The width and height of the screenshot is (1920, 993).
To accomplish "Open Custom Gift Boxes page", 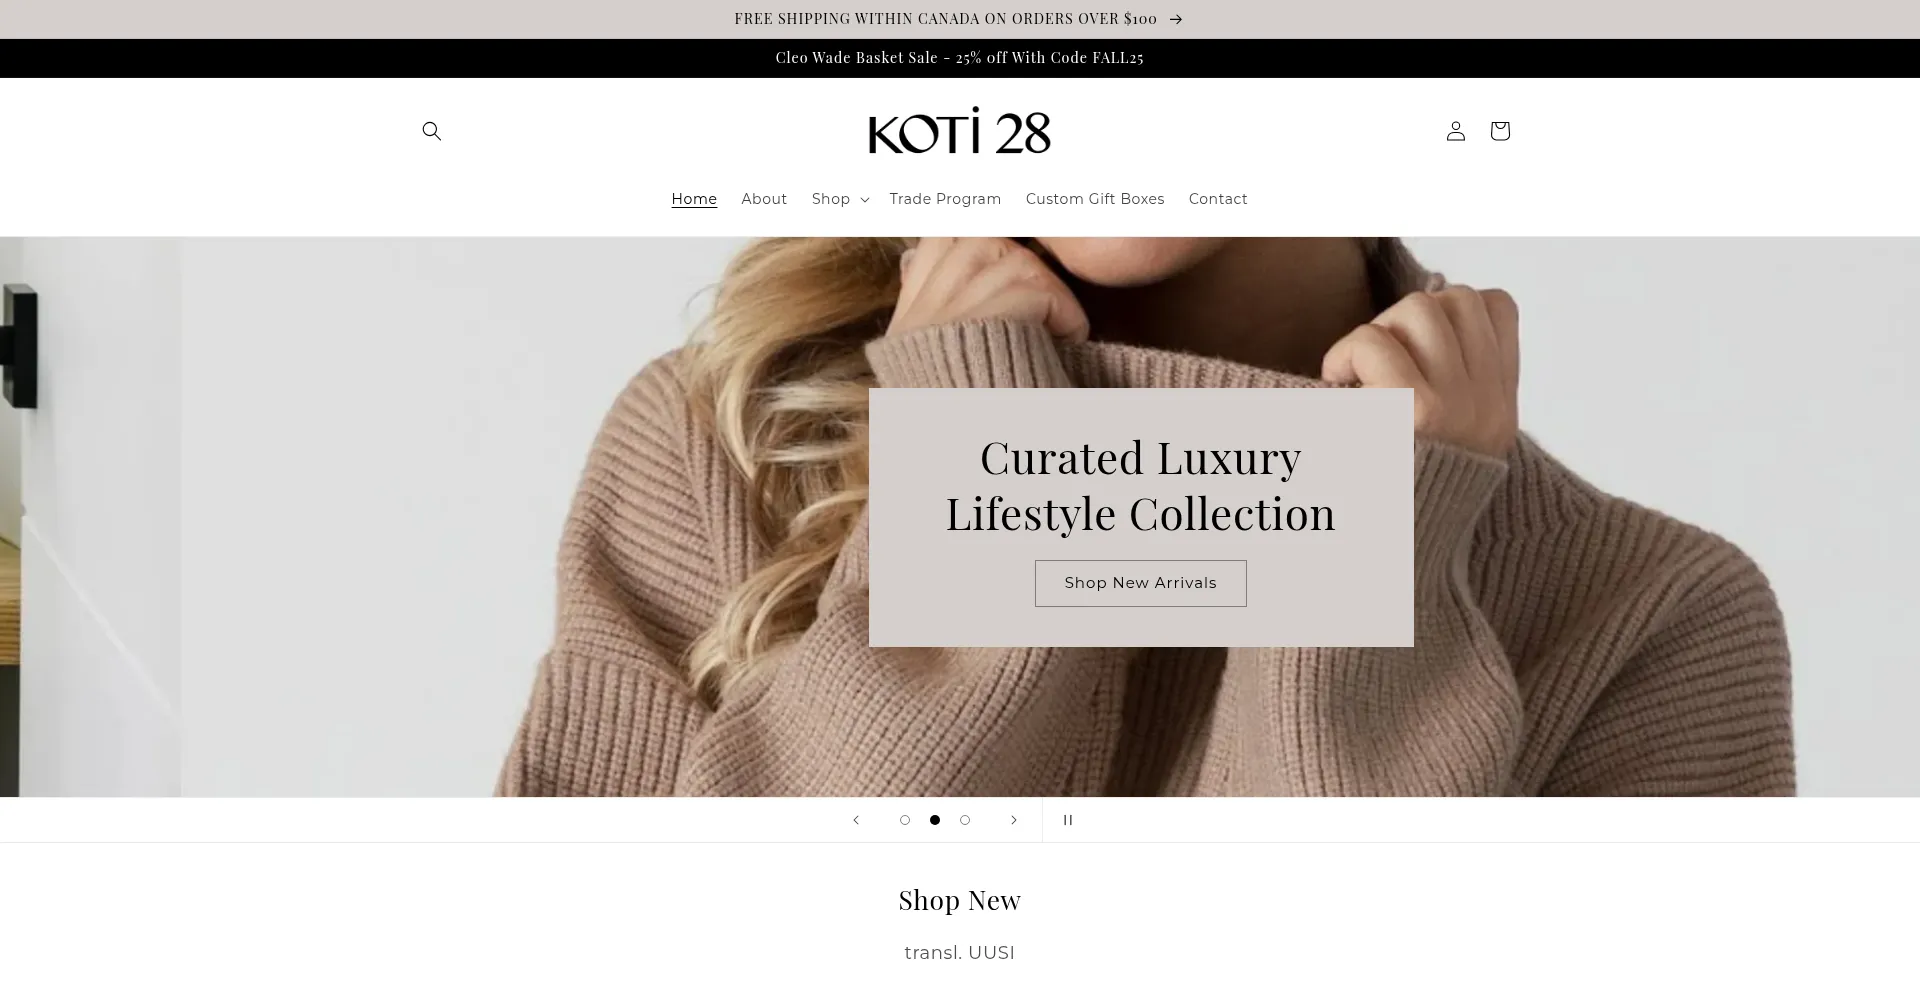I will [1095, 199].
